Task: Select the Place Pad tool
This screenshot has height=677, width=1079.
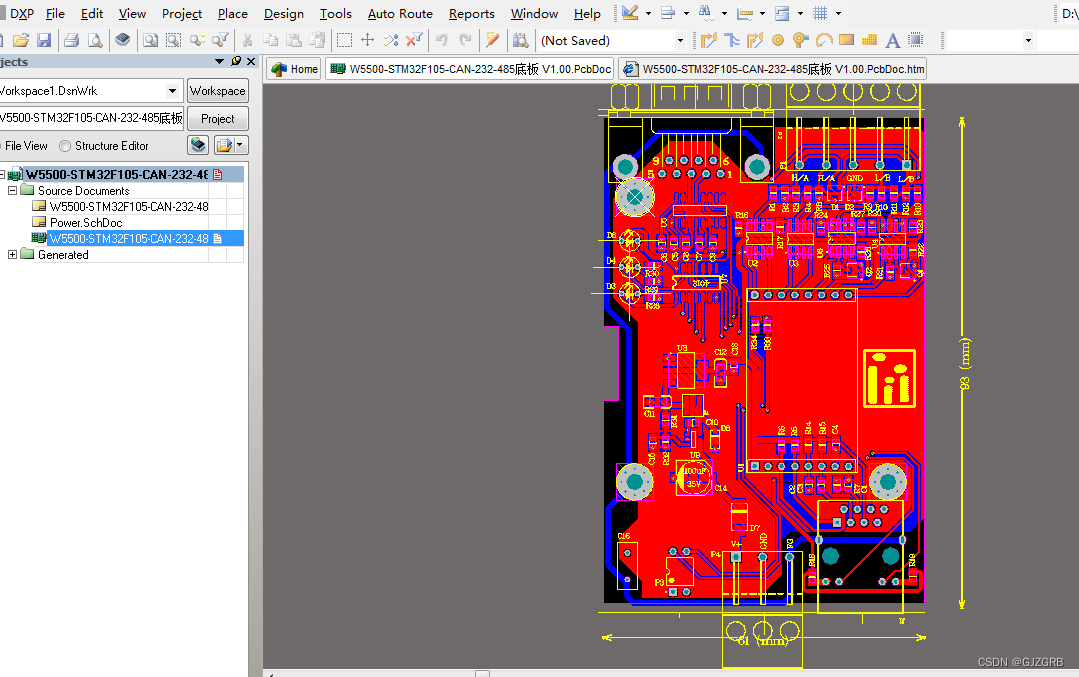Action: (x=777, y=40)
